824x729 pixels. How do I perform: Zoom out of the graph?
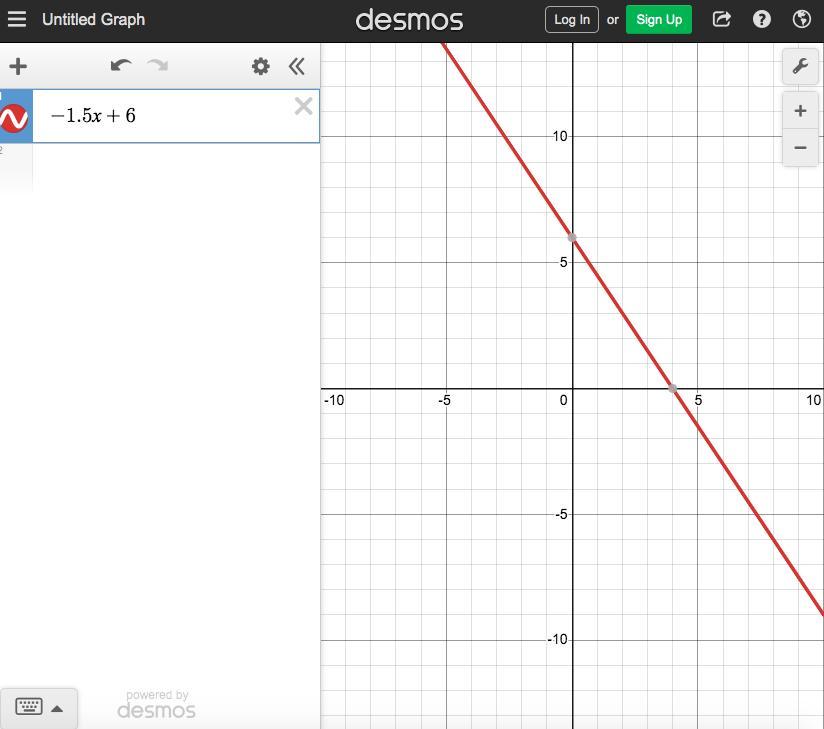click(800, 148)
